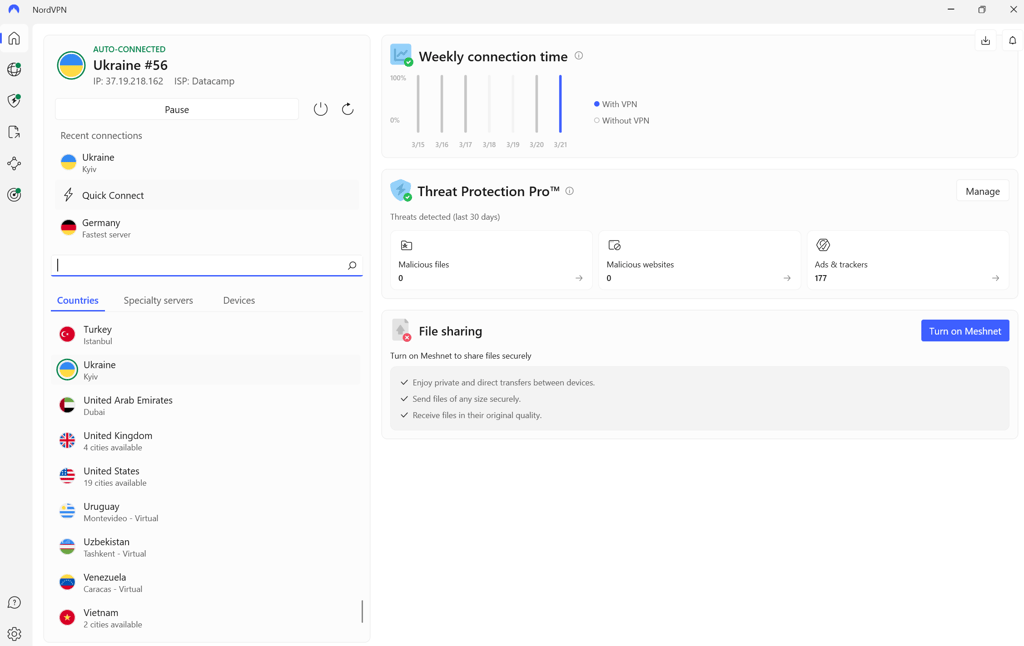
Task: Maximize the NordVPN window
Action: (982, 10)
